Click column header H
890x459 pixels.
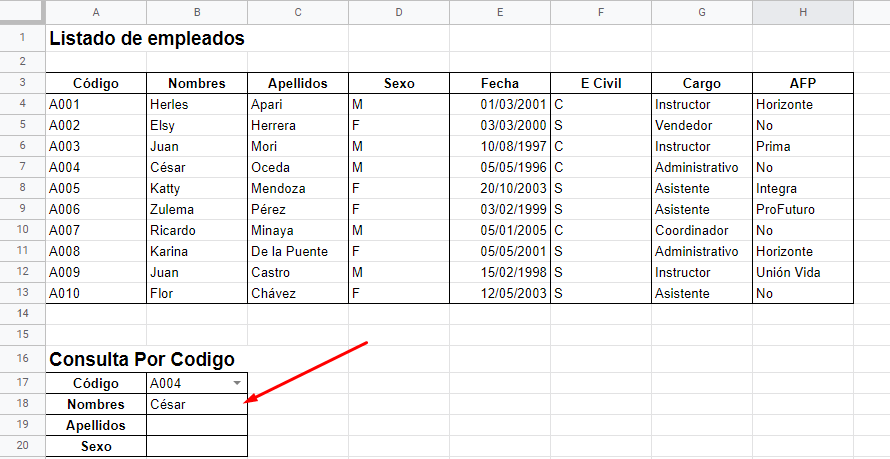[x=803, y=12]
